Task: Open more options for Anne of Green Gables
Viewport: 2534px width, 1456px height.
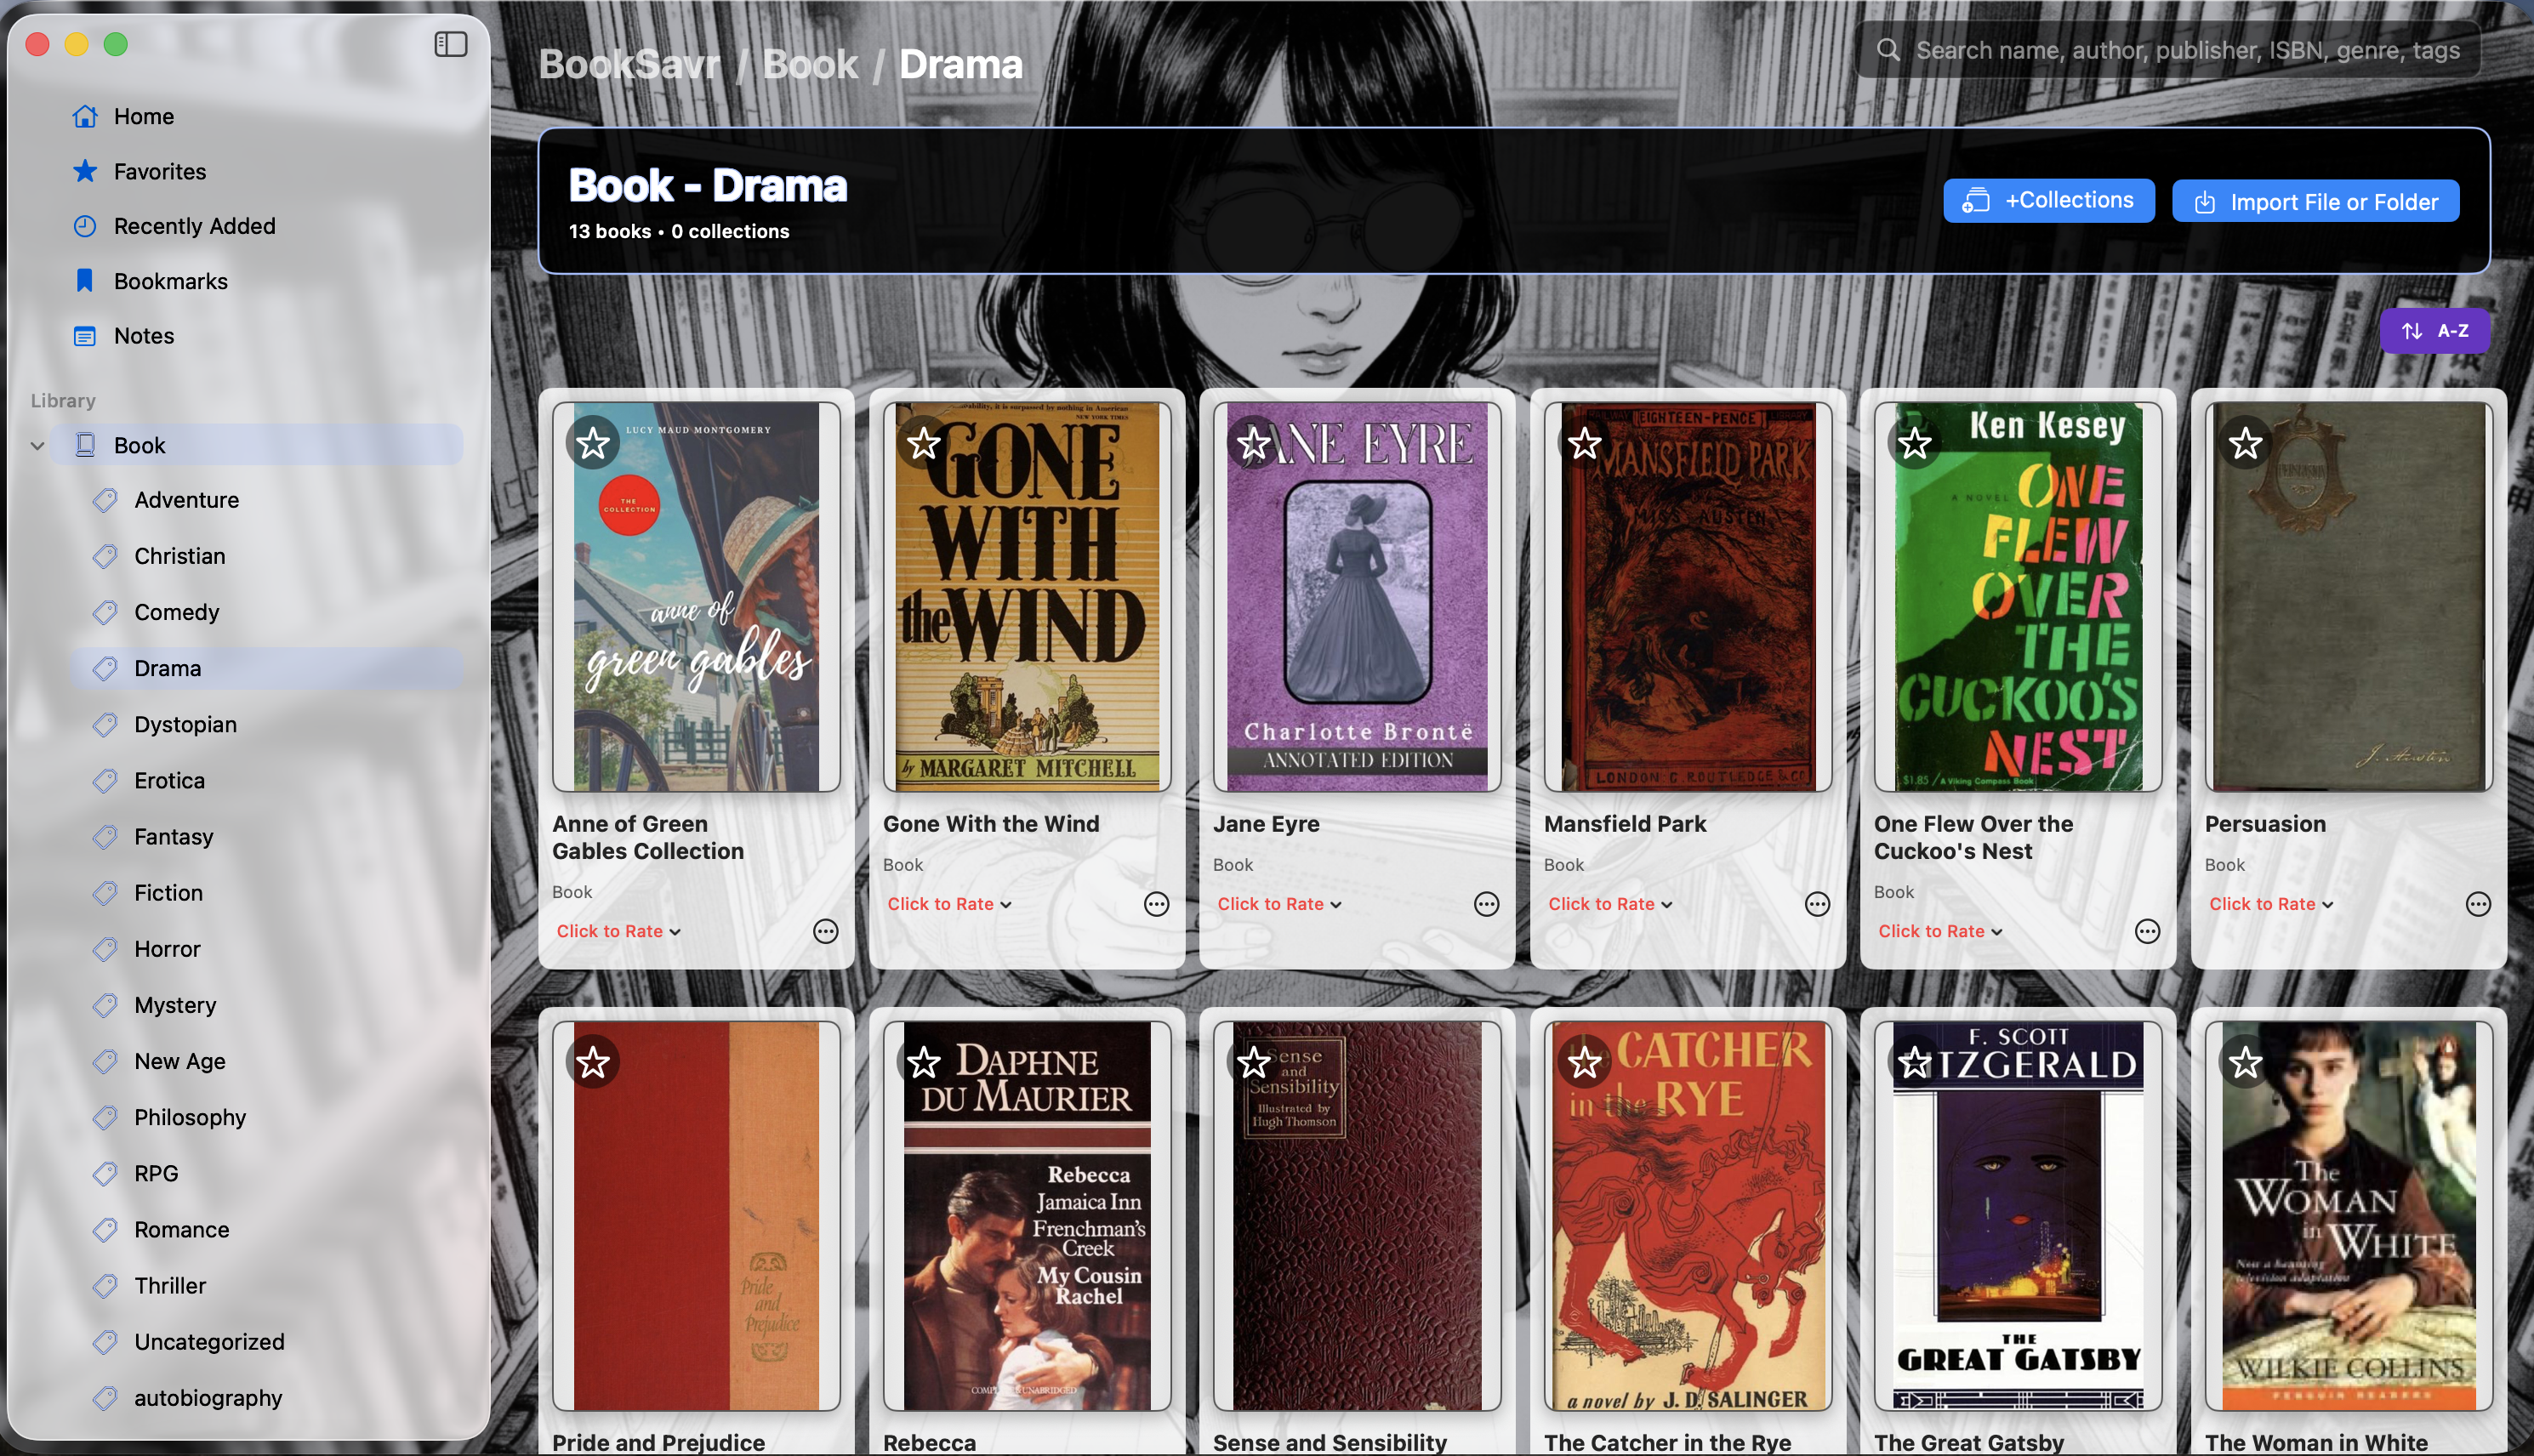Action: tap(826, 931)
